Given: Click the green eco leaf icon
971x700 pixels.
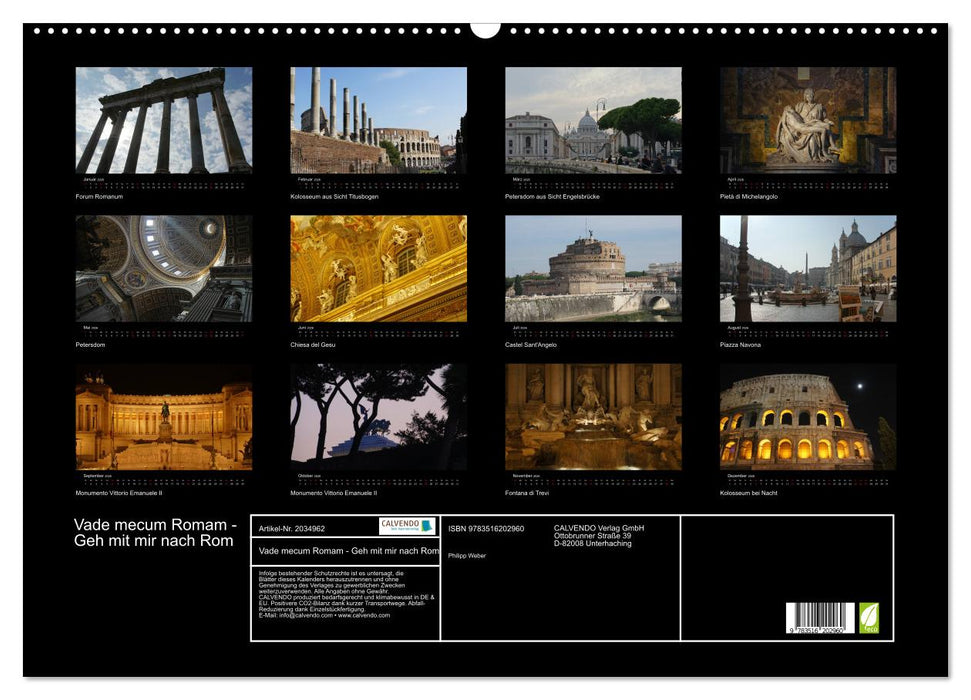Looking at the screenshot, I should click(869, 617).
